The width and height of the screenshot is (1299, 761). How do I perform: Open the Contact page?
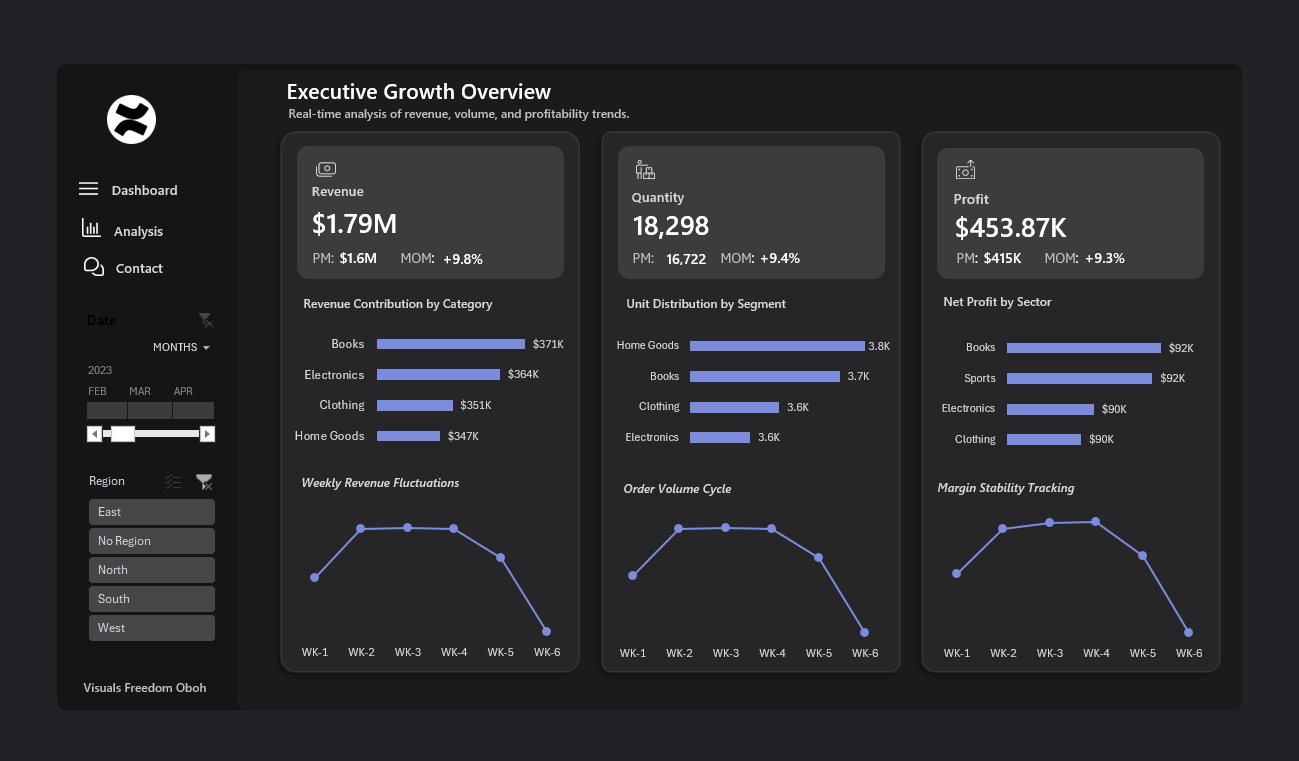139,268
